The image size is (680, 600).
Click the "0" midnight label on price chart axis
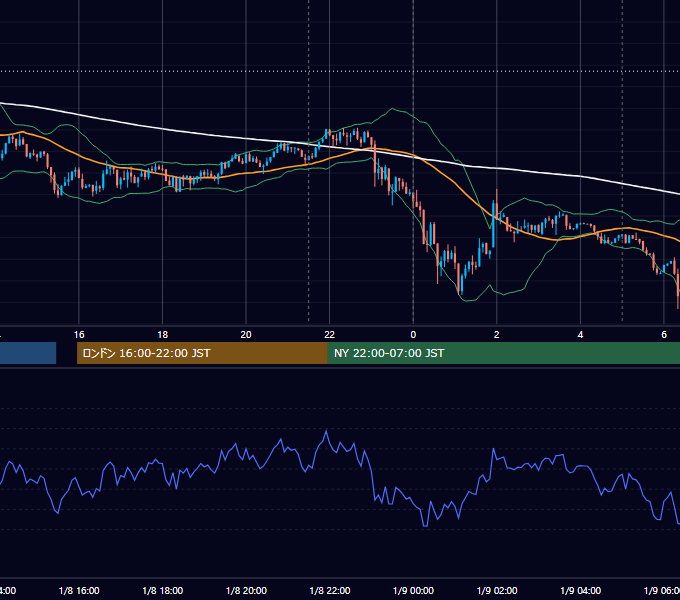coord(413,335)
